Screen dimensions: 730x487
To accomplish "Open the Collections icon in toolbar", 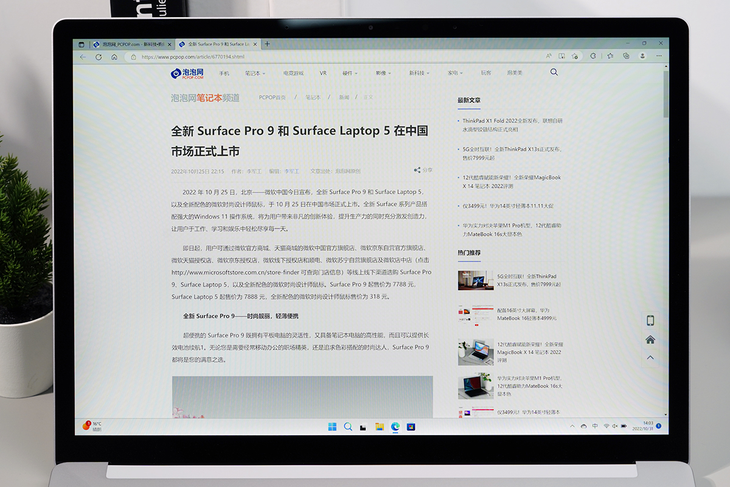I will point(626,56).
